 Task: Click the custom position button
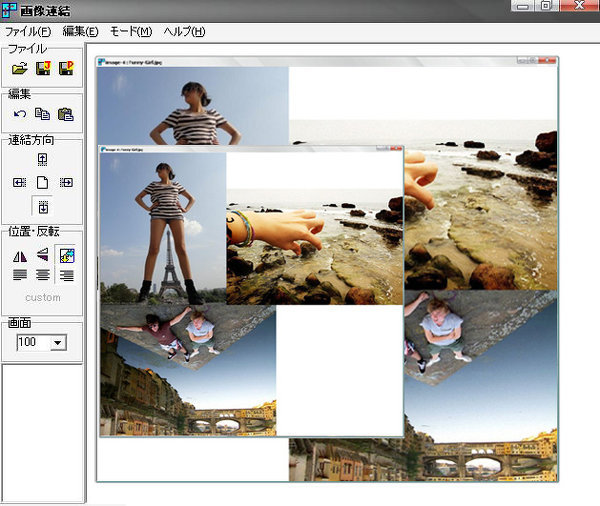pos(42,297)
